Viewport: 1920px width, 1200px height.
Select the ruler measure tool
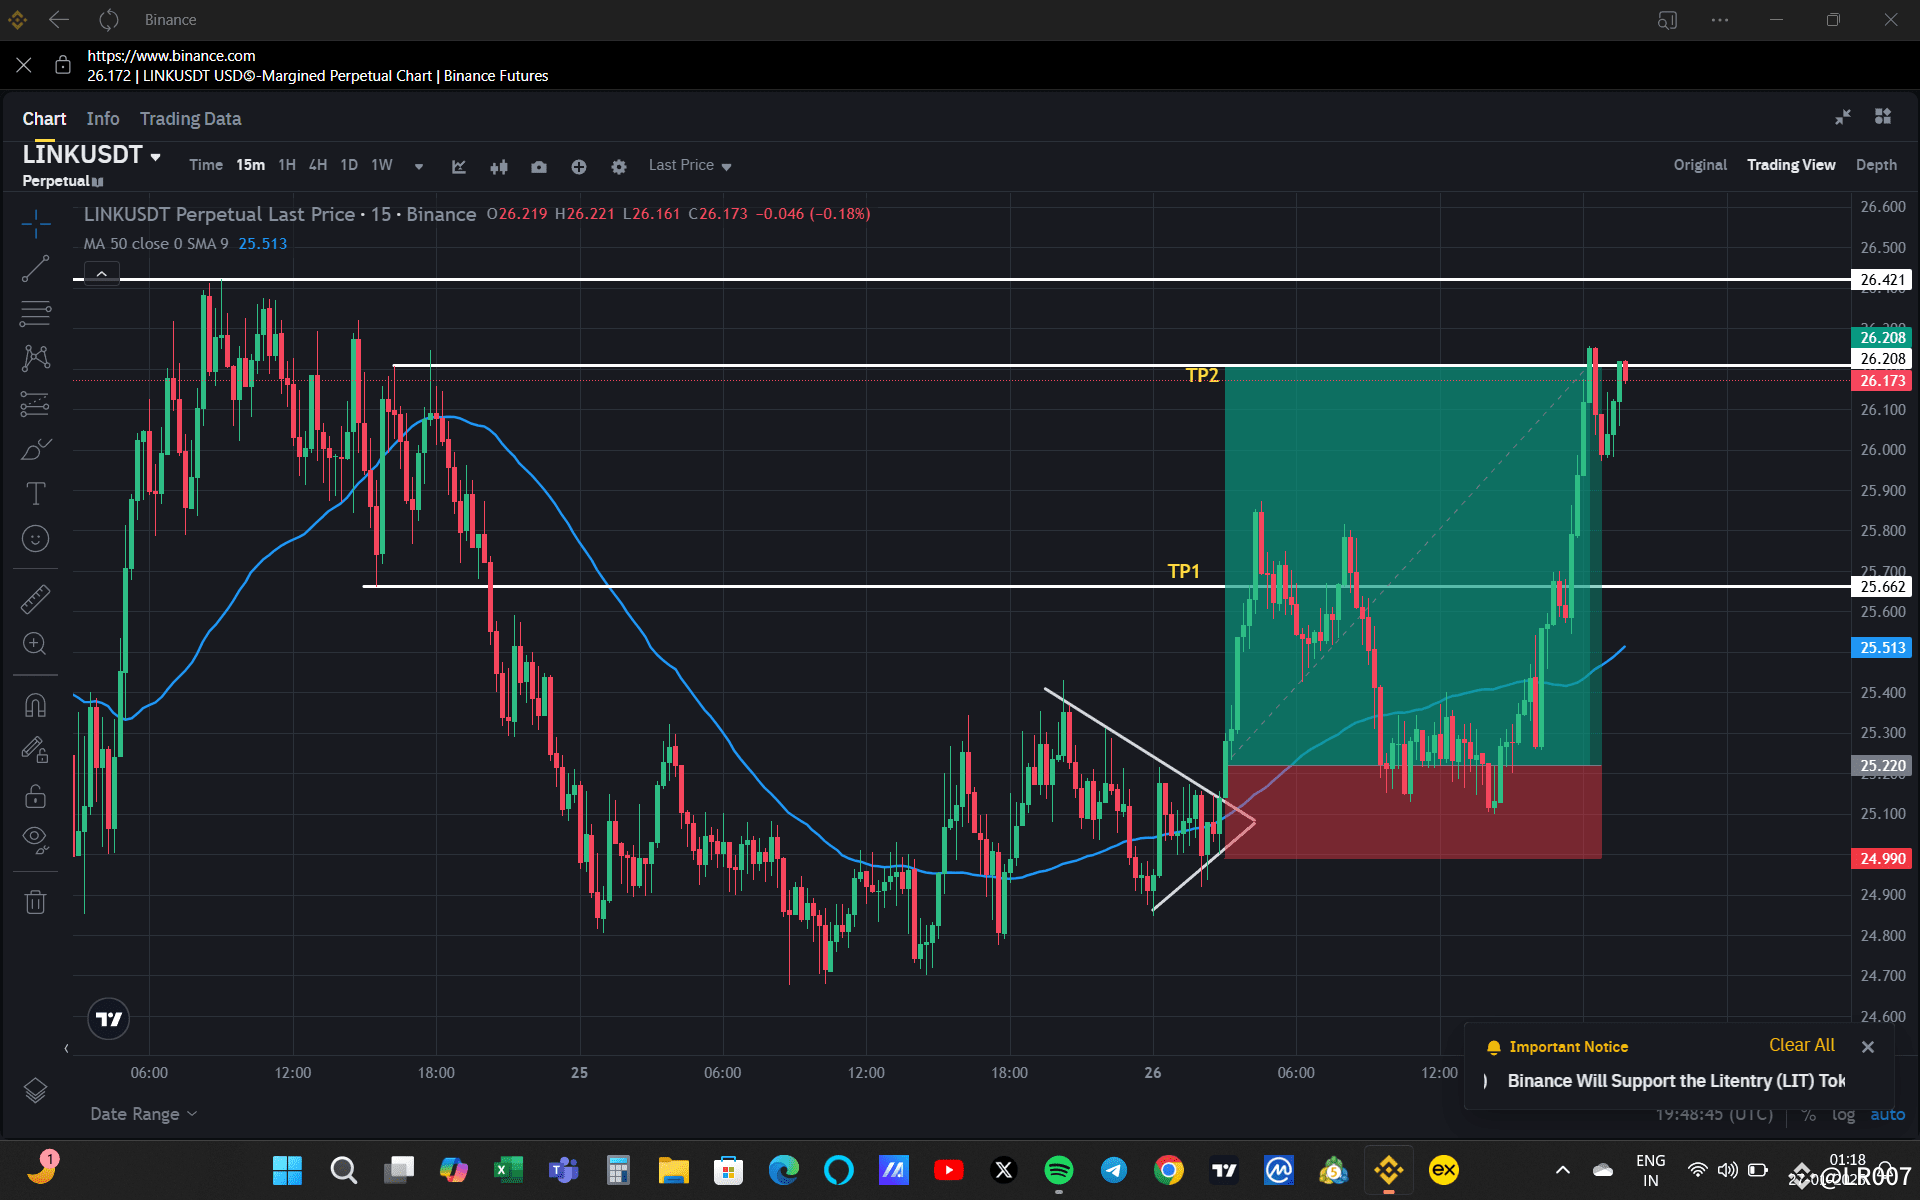pyautogui.click(x=36, y=599)
